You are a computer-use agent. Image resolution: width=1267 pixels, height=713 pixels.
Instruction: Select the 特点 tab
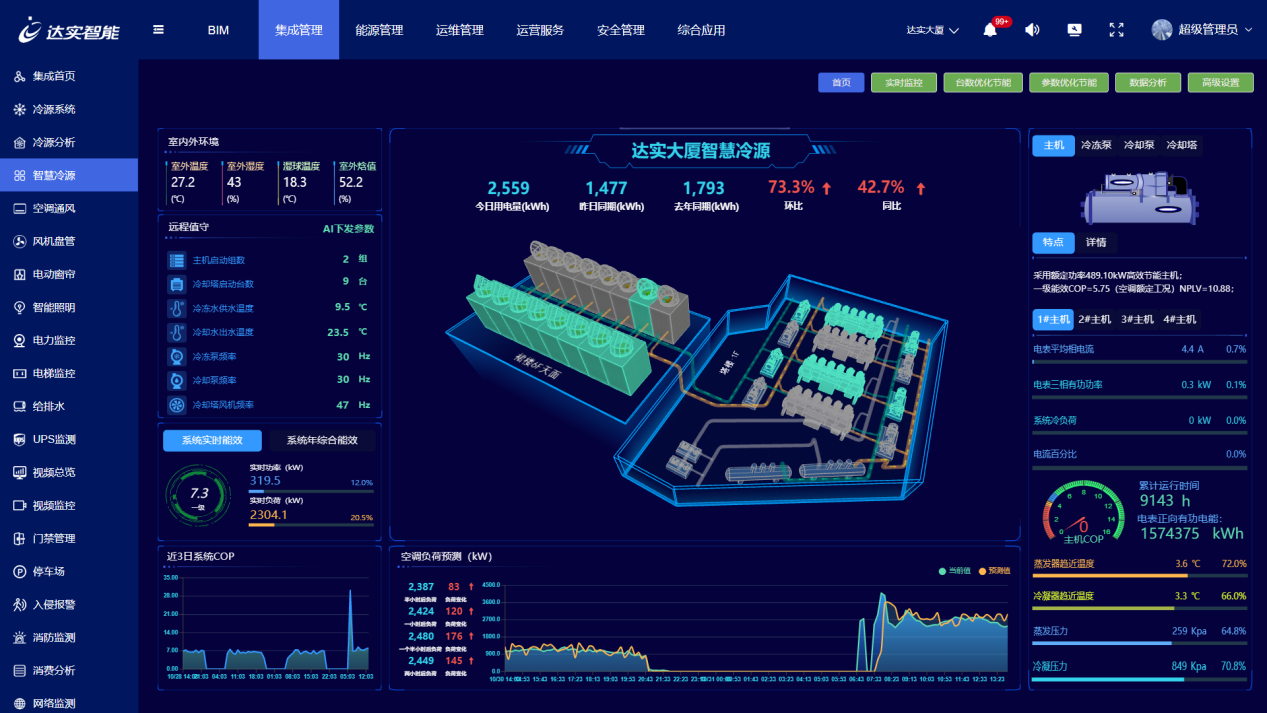click(1053, 243)
